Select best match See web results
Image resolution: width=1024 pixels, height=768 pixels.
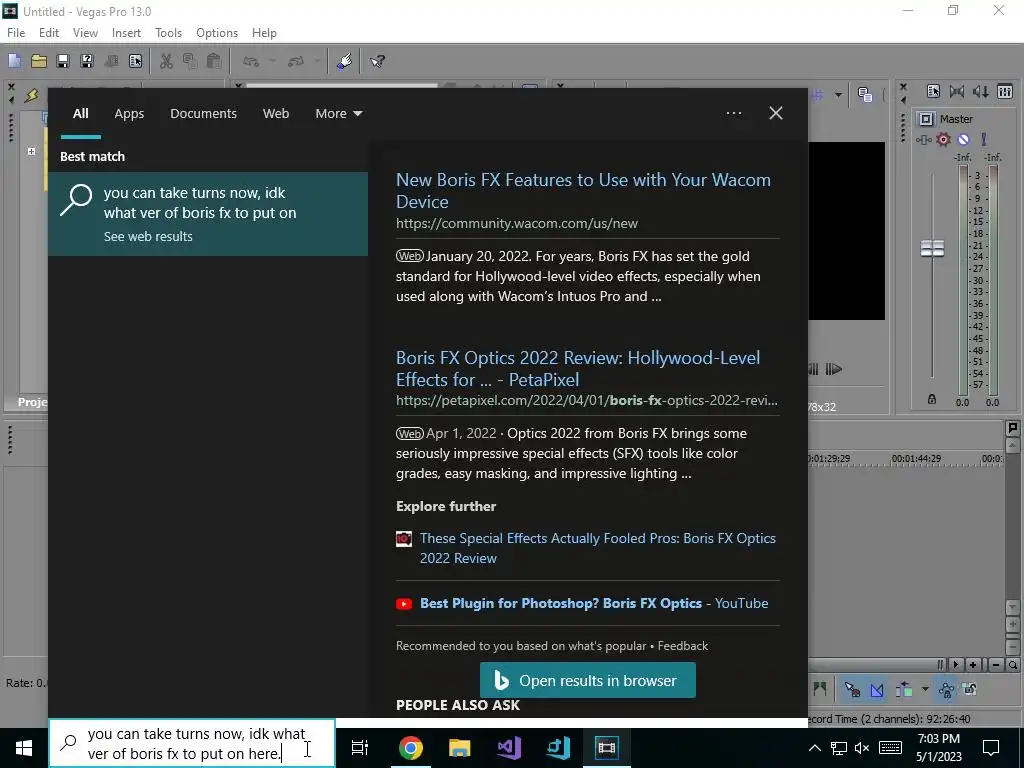(208, 214)
